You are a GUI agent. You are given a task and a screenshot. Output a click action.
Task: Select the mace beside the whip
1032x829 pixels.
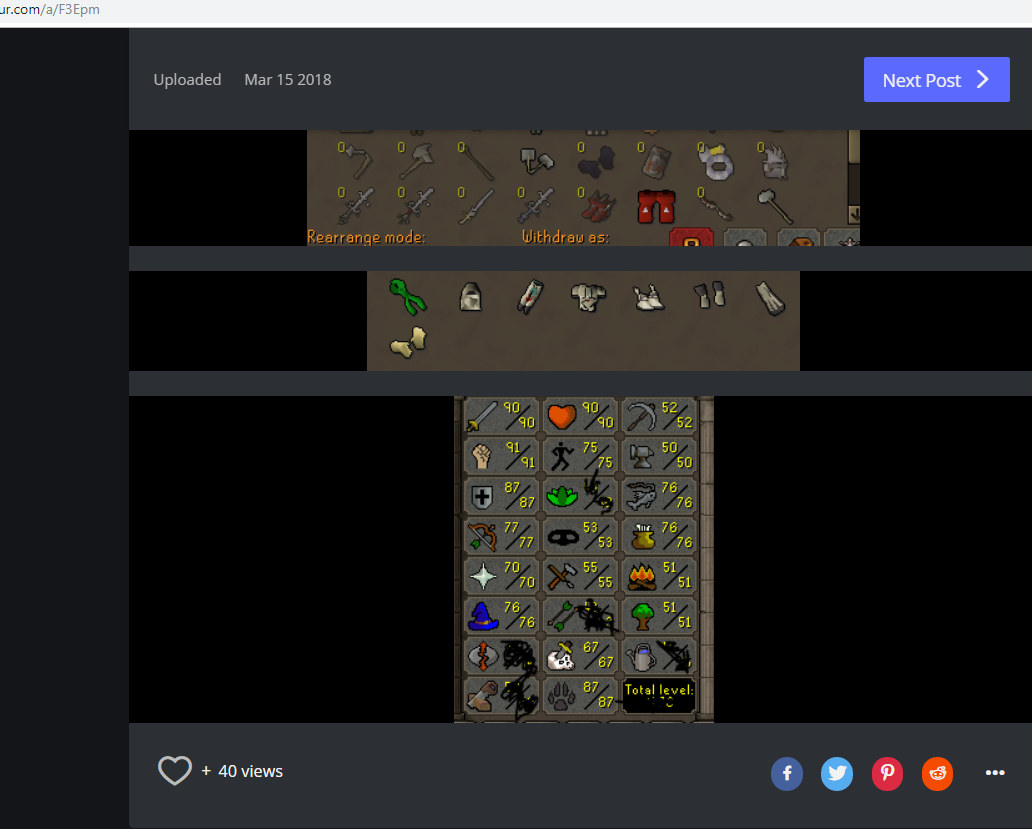point(775,207)
